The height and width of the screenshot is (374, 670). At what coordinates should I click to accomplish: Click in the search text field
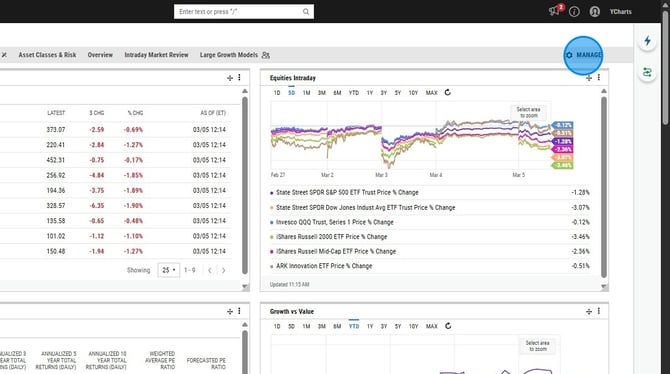239,12
